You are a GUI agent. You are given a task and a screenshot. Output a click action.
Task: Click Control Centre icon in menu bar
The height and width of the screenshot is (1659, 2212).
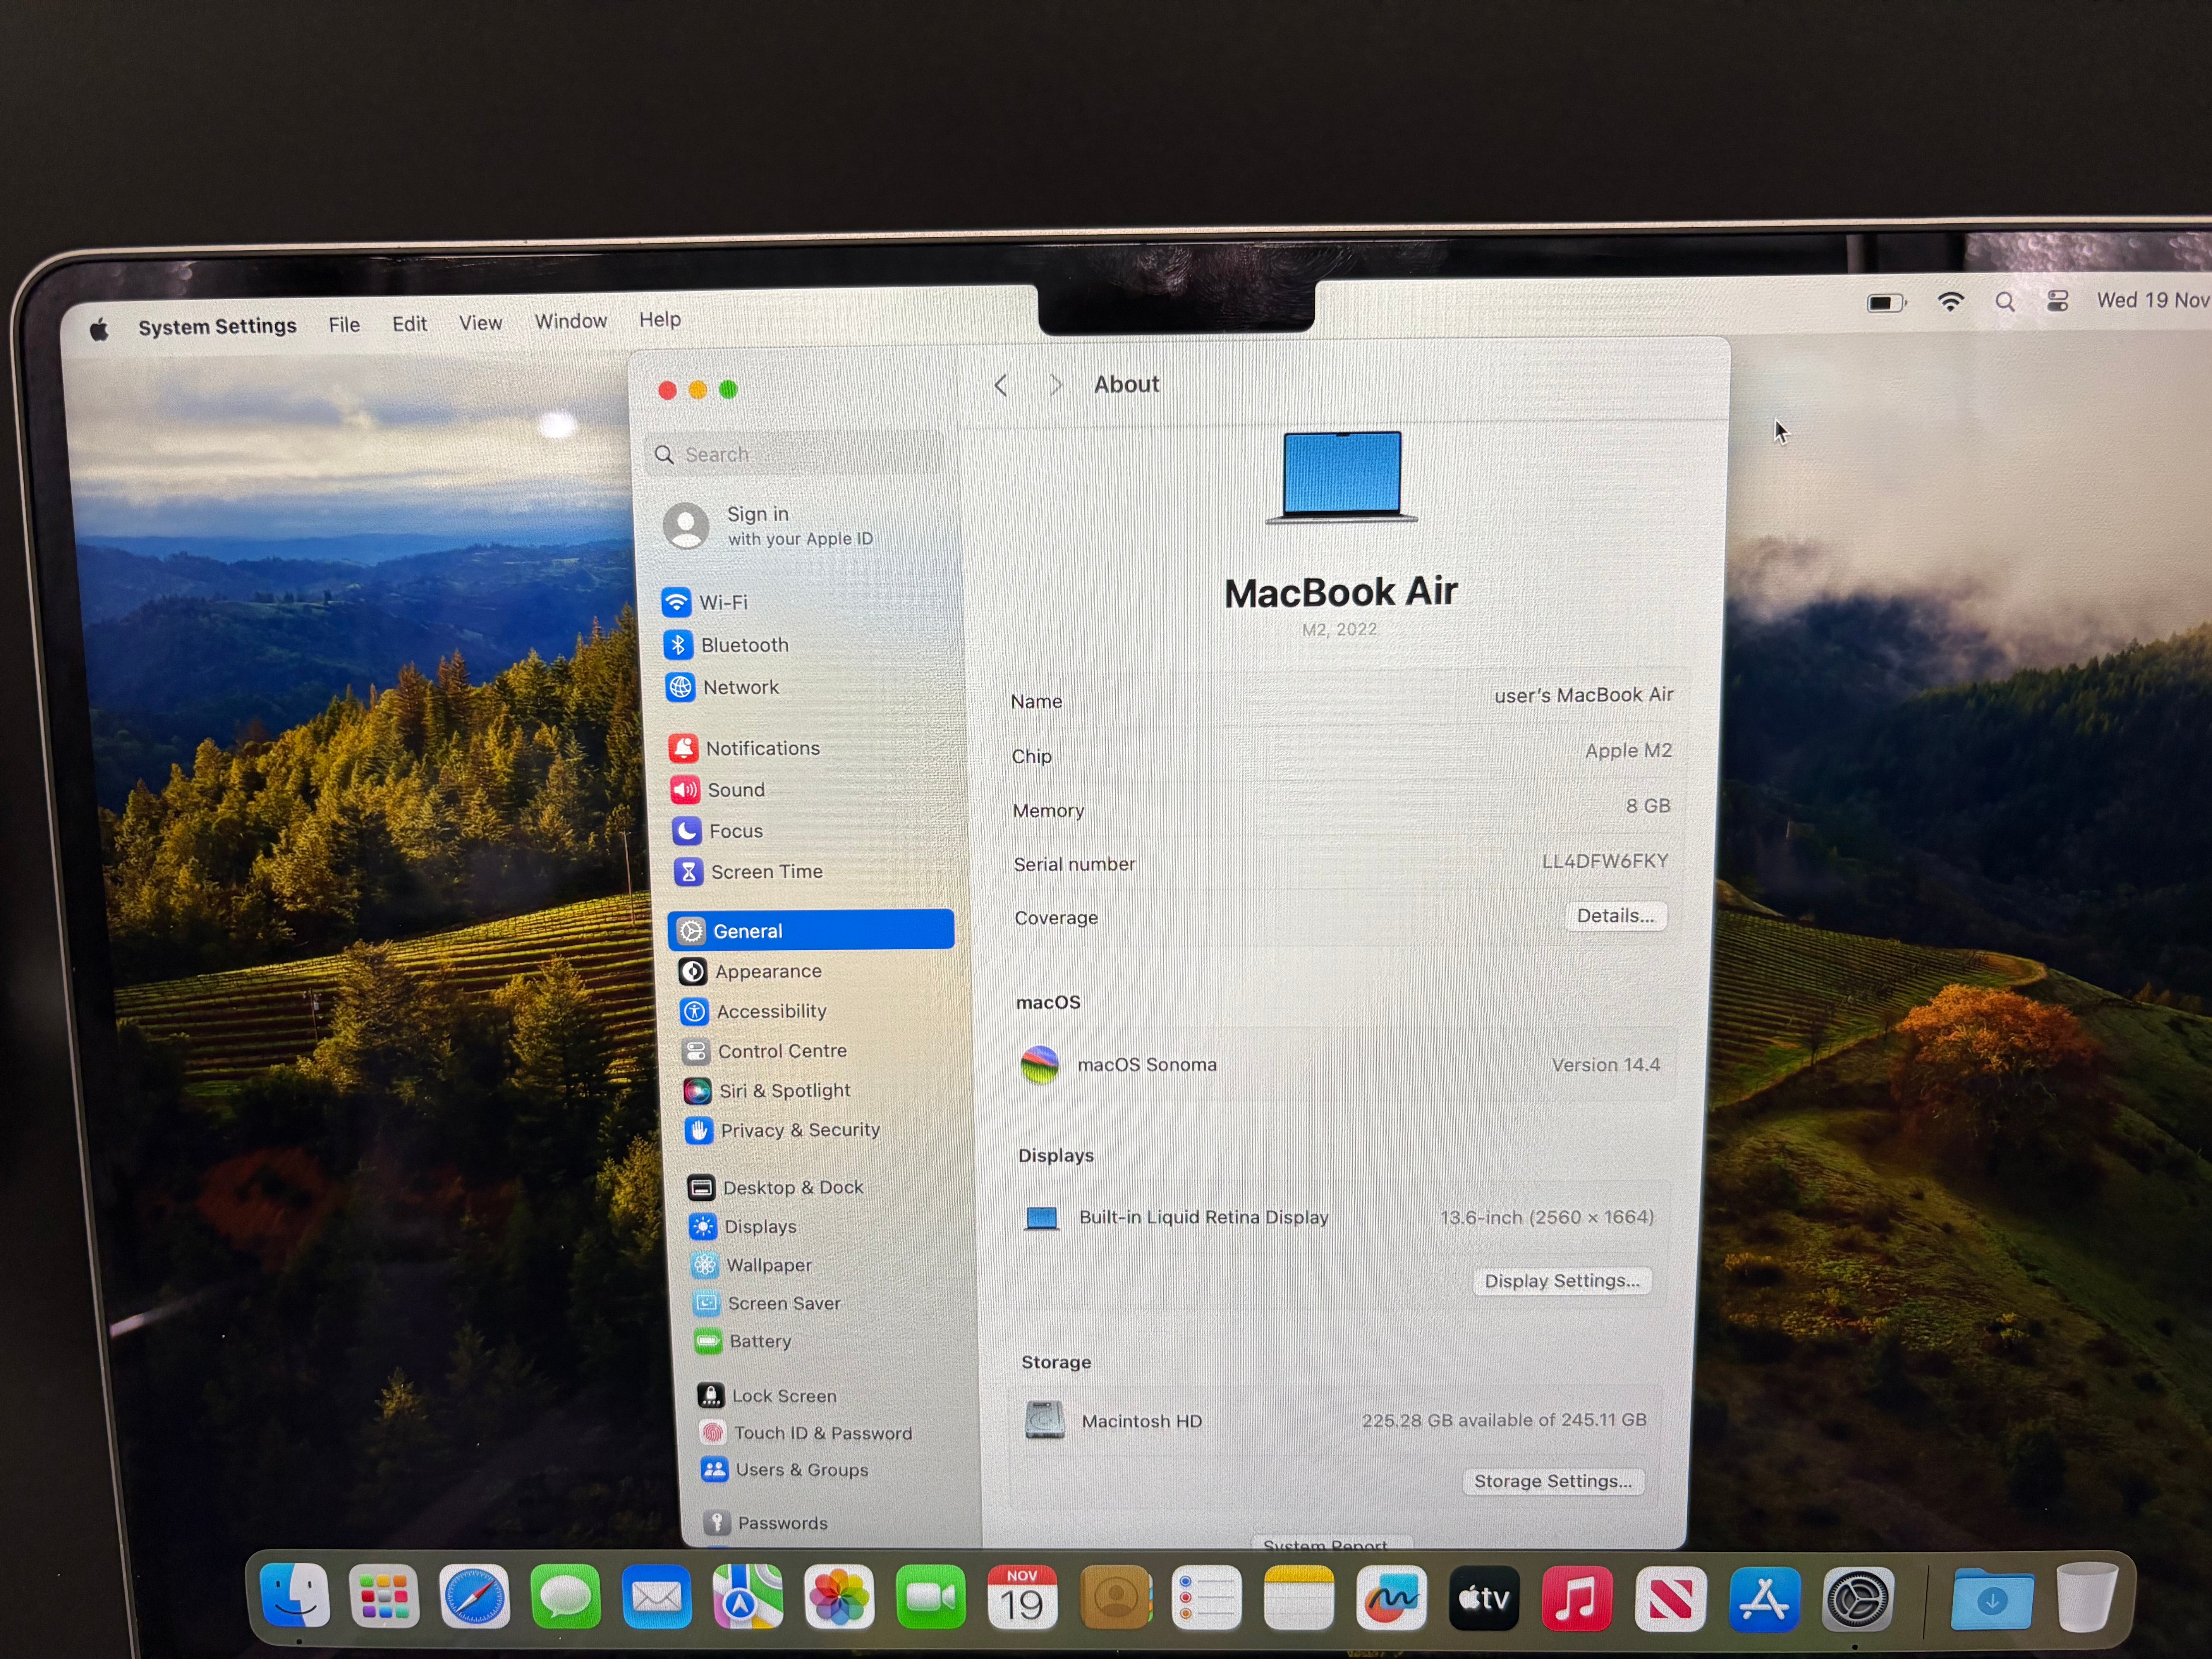(2057, 301)
